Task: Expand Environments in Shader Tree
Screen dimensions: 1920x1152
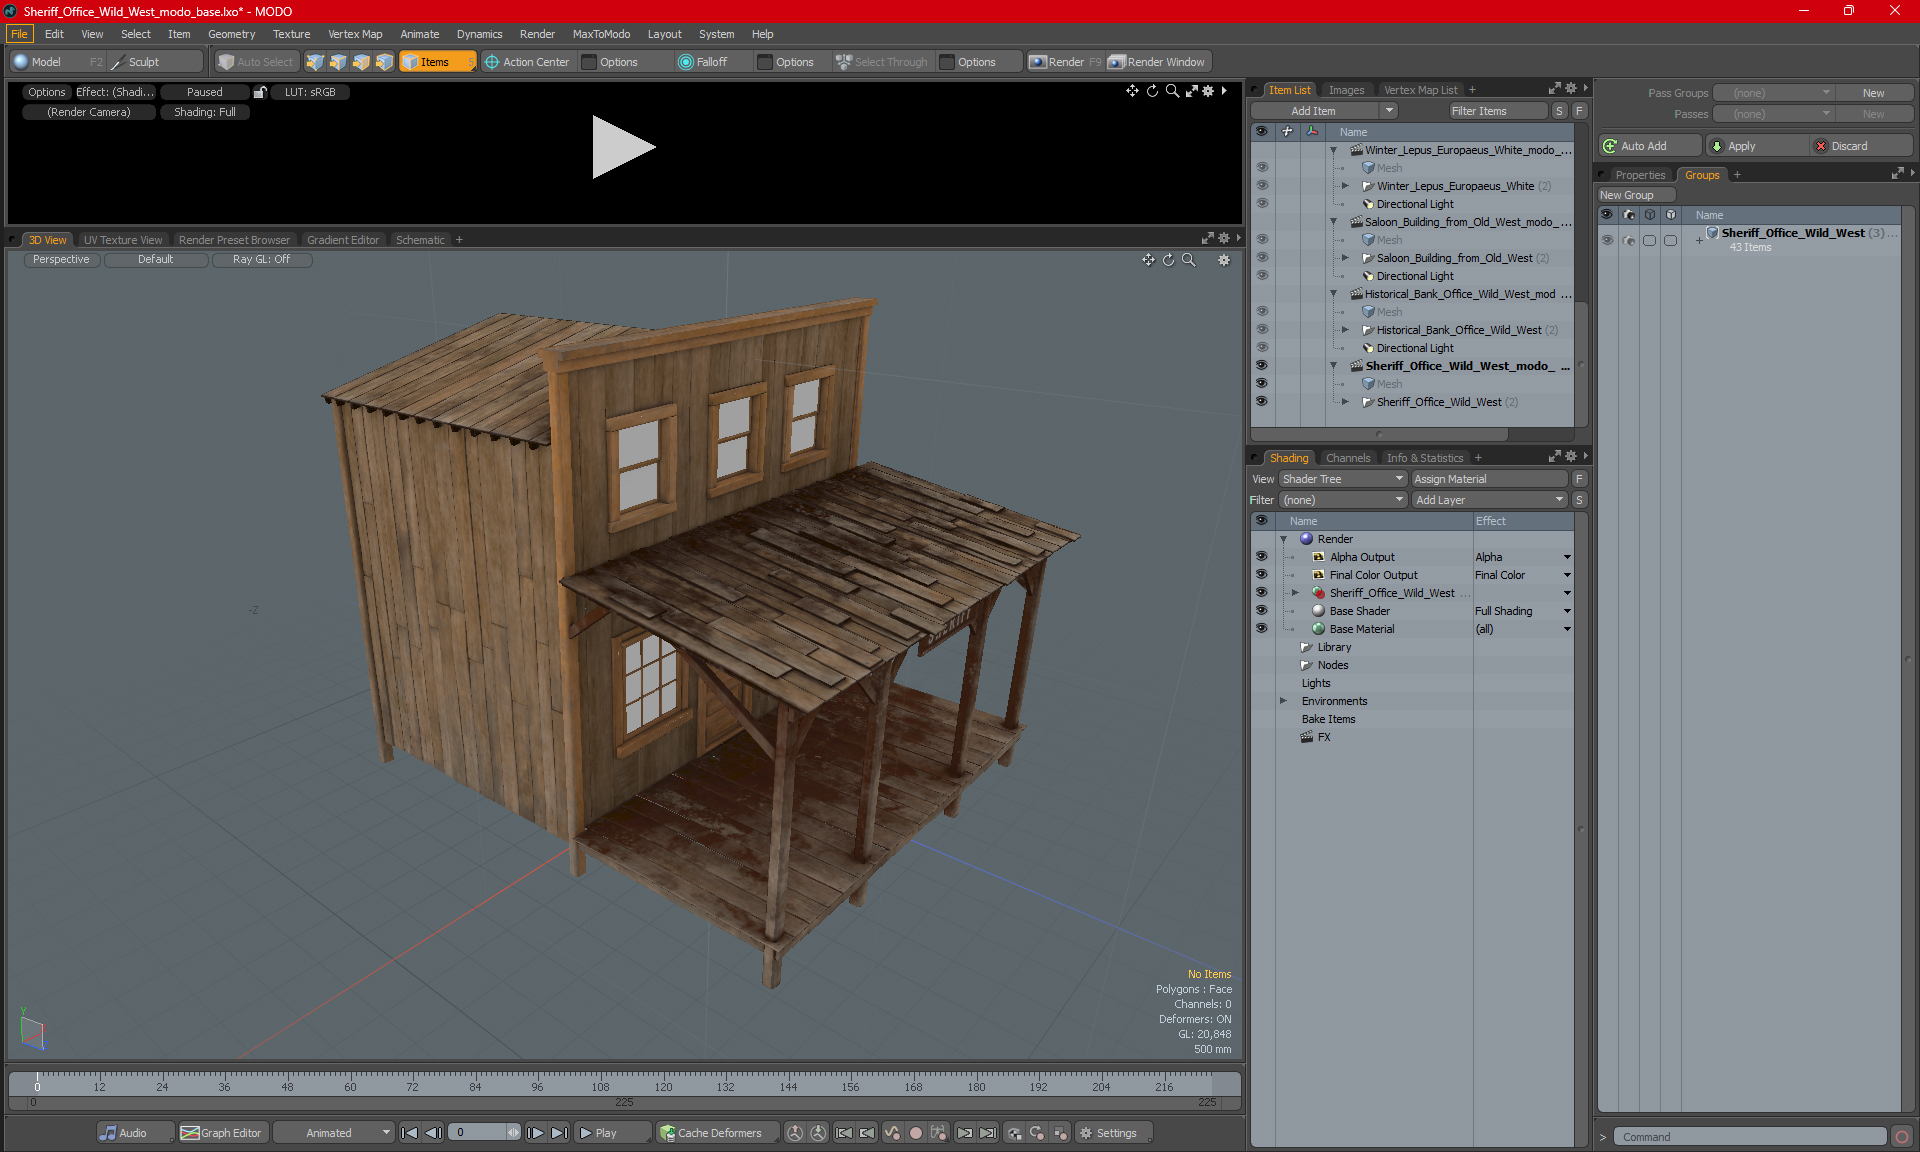Action: click(1284, 701)
